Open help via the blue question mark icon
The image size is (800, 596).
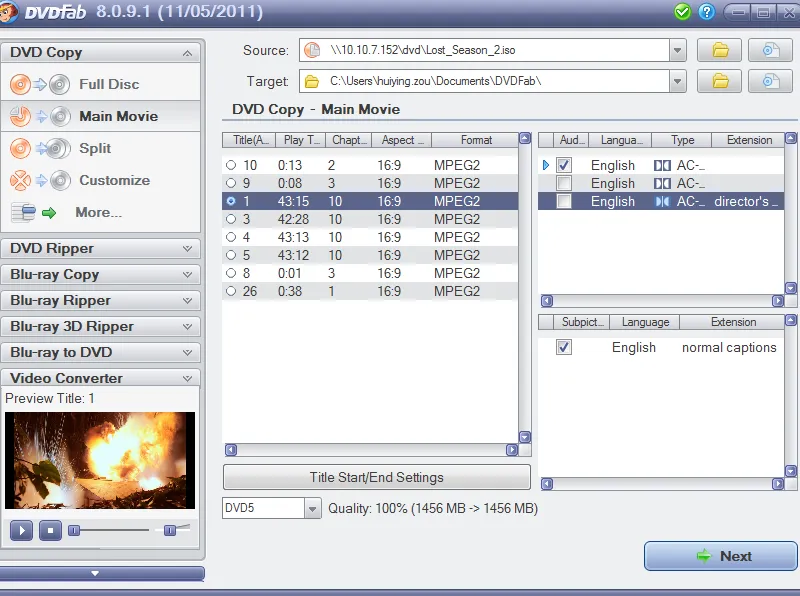coord(707,11)
